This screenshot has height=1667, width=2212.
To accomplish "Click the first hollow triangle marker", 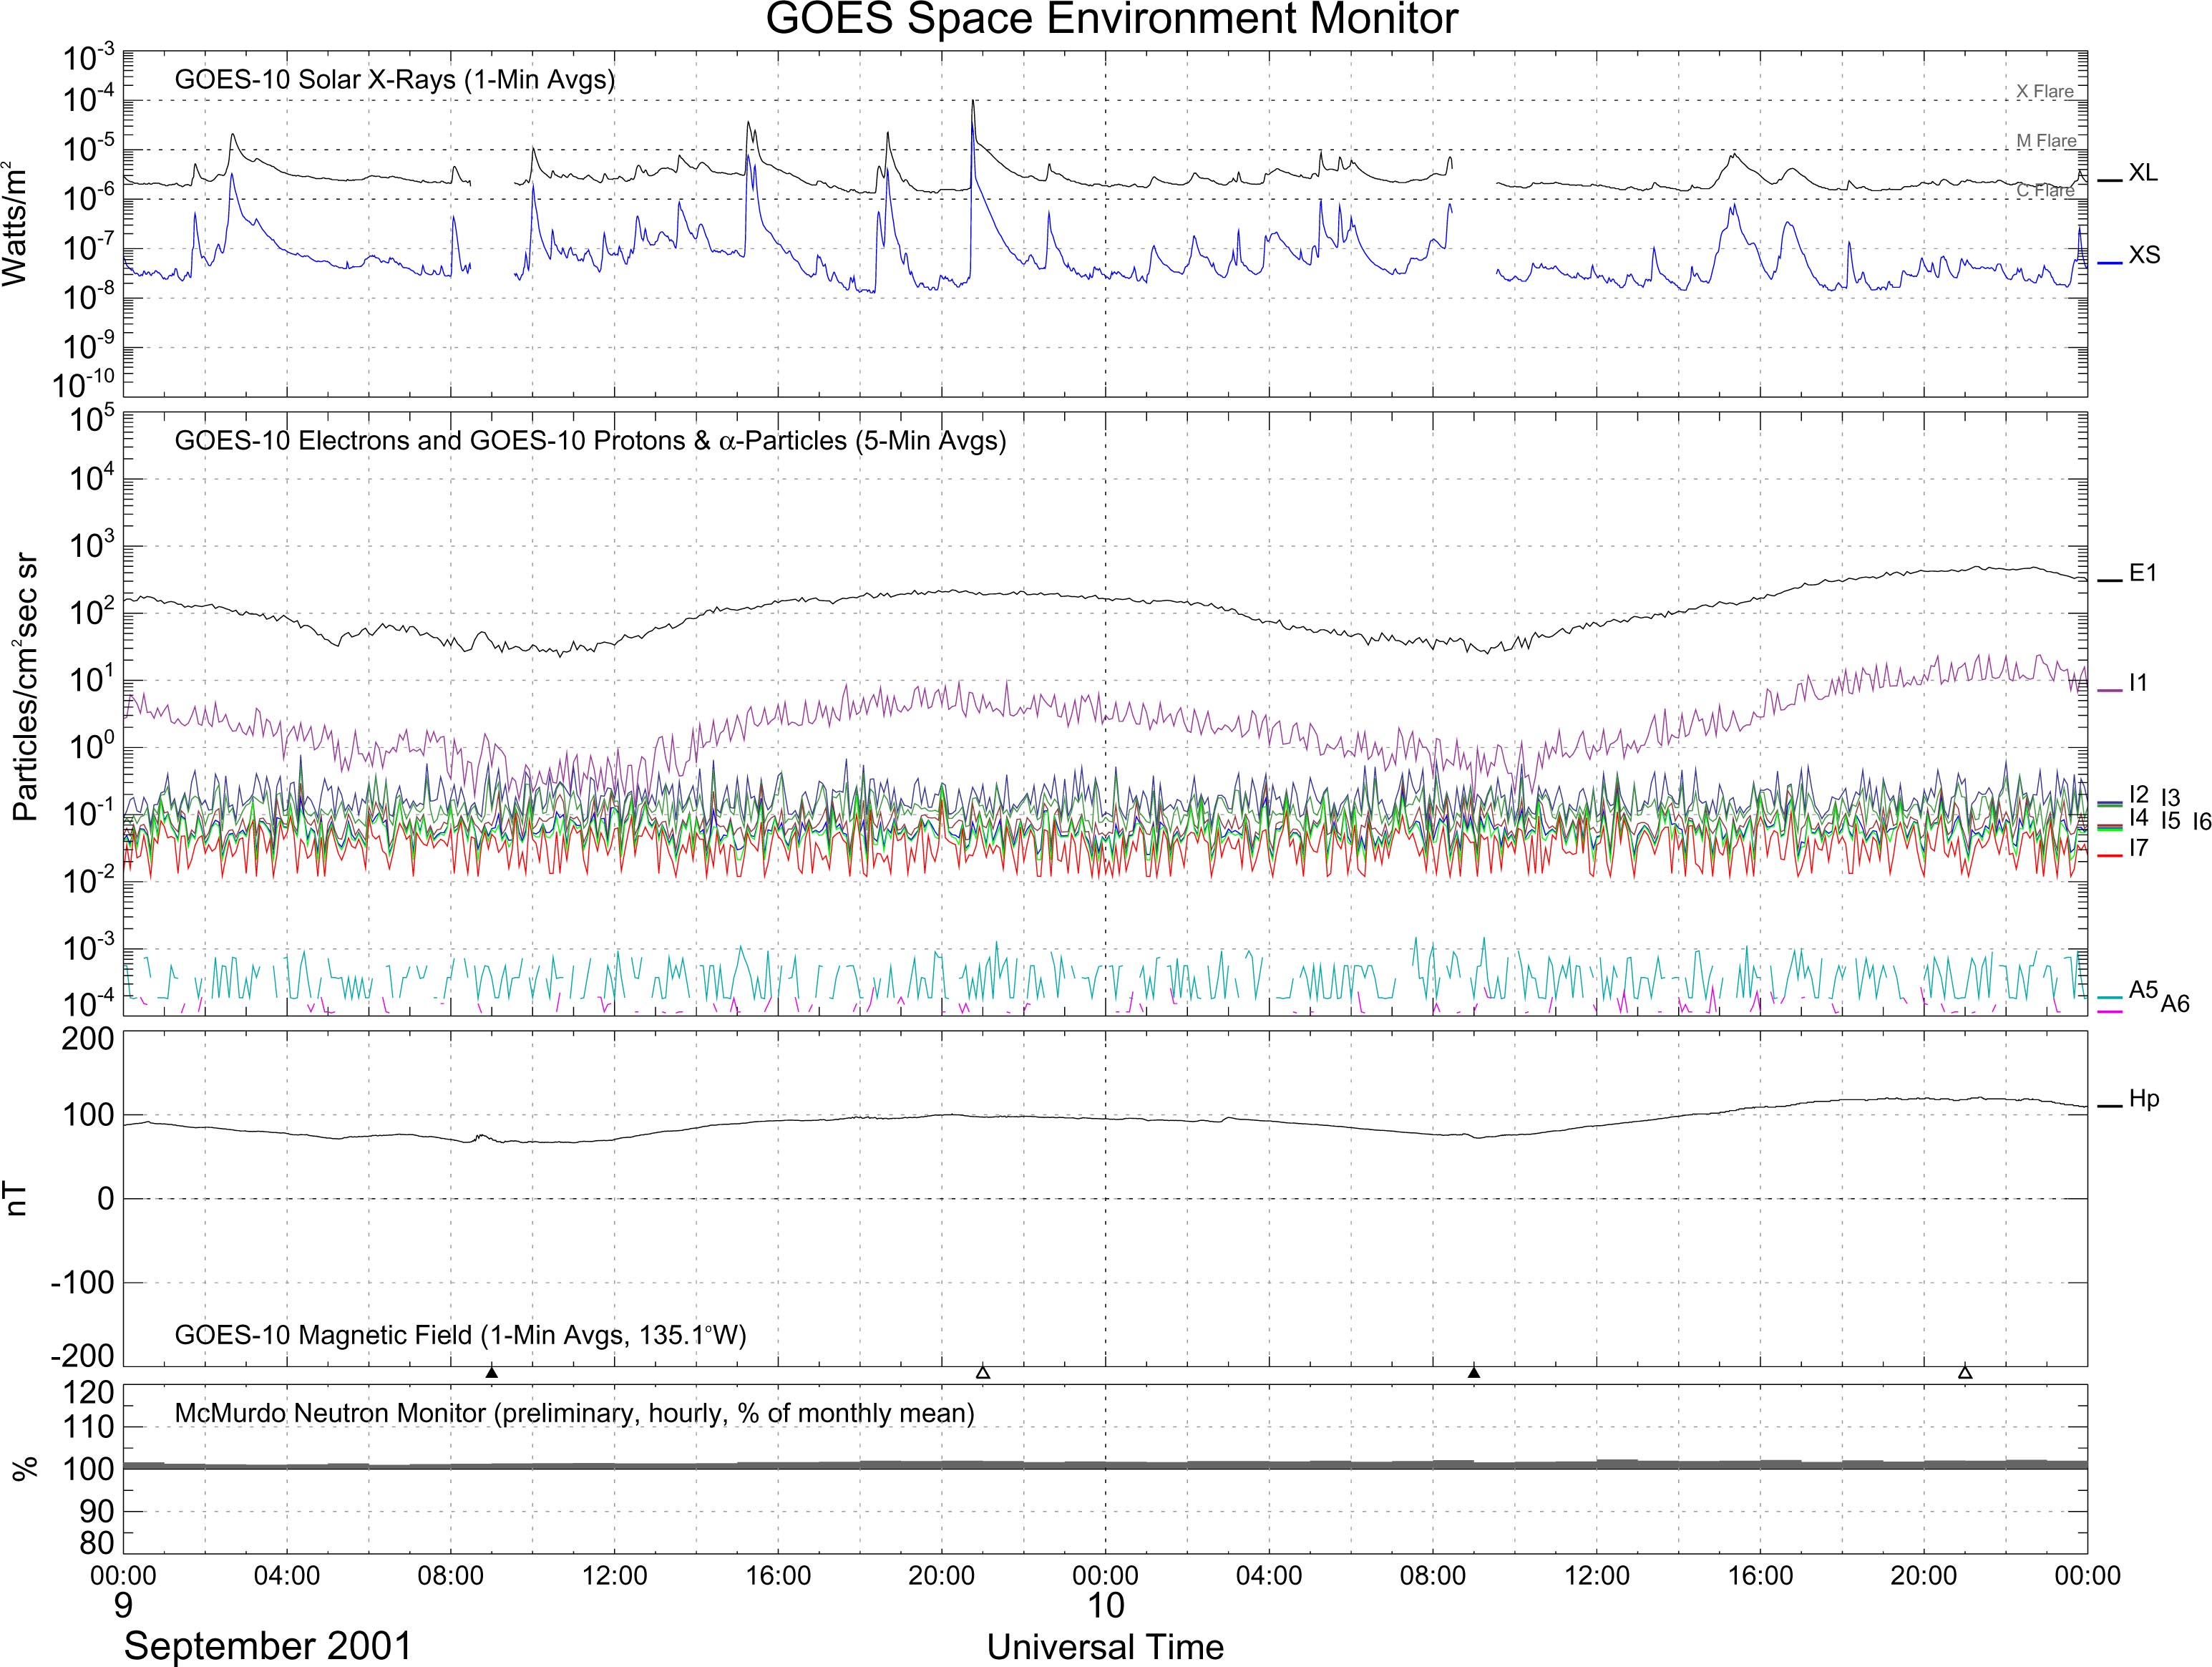I will 982,1372.
